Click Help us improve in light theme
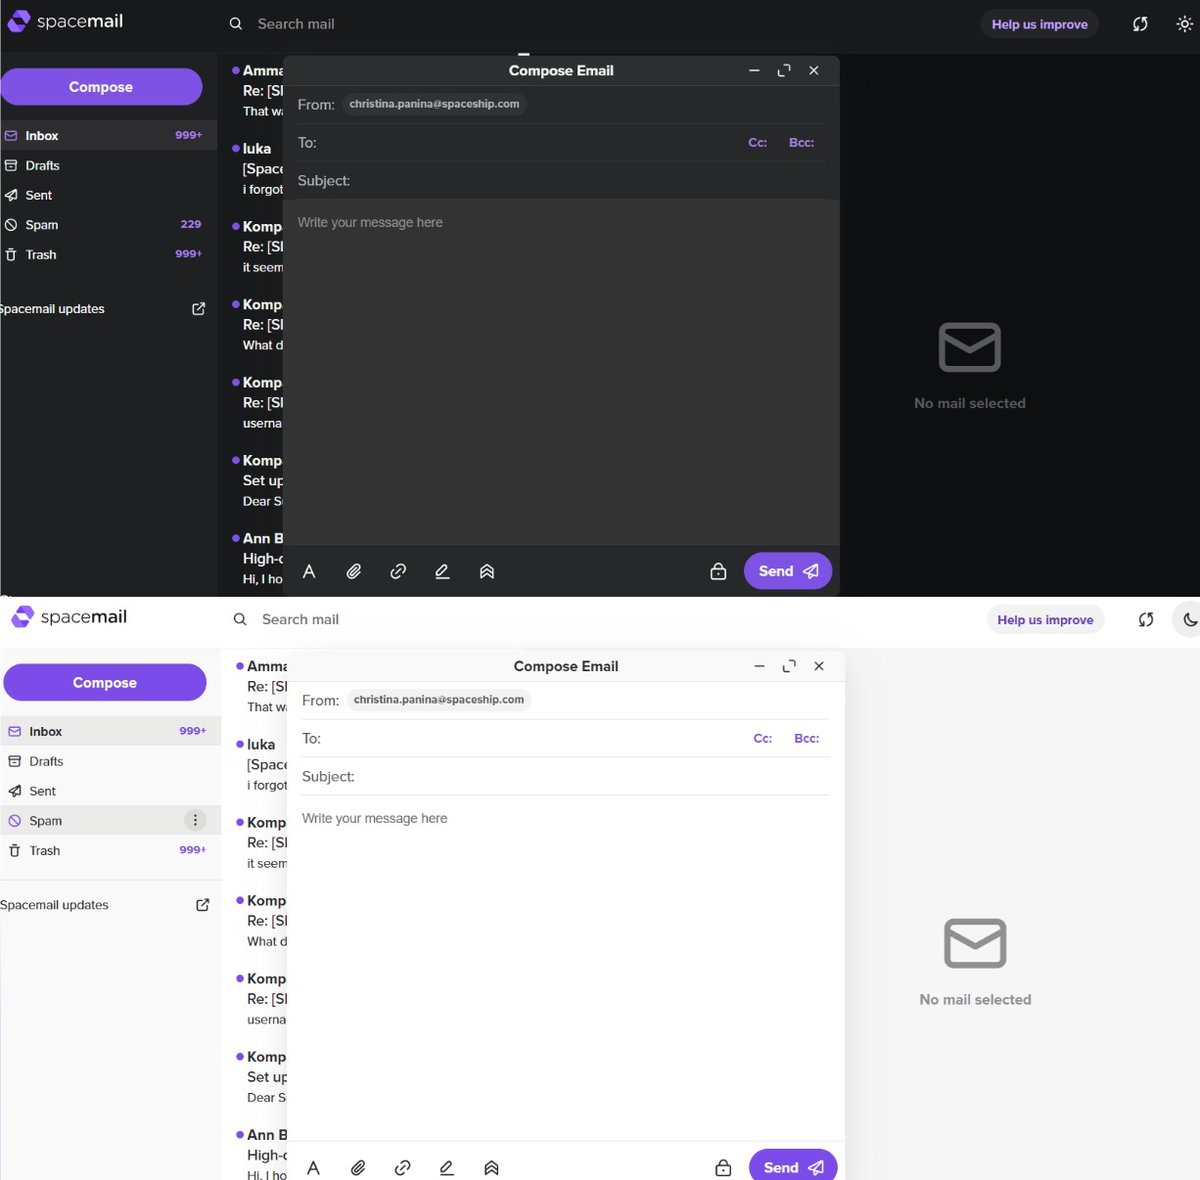This screenshot has height=1180, width=1200. tap(1045, 620)
